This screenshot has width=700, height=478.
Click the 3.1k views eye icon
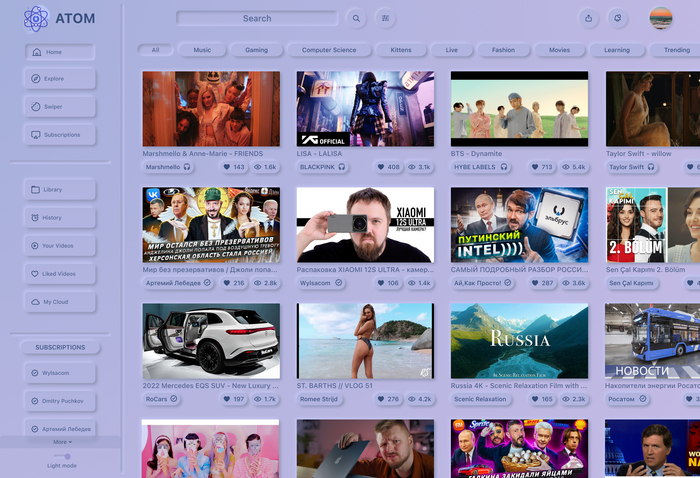click(412, 167)
